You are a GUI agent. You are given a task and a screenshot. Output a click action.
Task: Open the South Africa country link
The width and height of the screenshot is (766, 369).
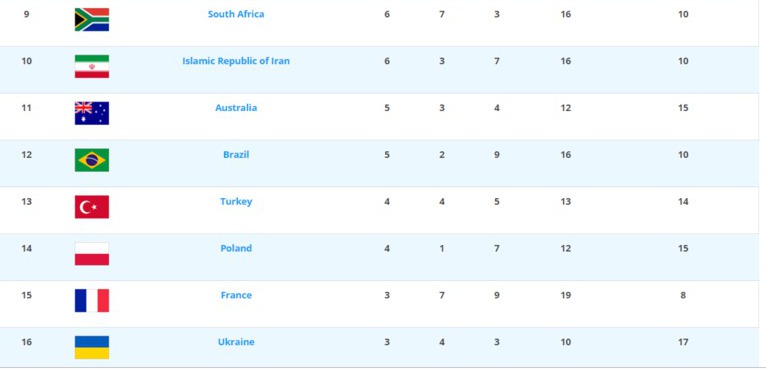tap(236, 14)
